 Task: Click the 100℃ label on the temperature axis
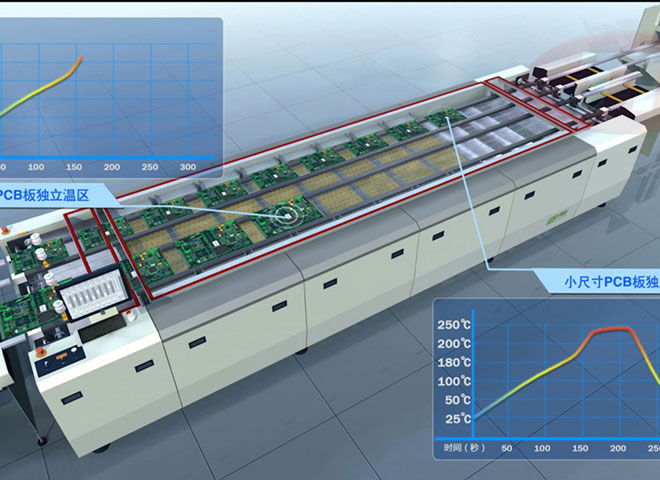453,381
